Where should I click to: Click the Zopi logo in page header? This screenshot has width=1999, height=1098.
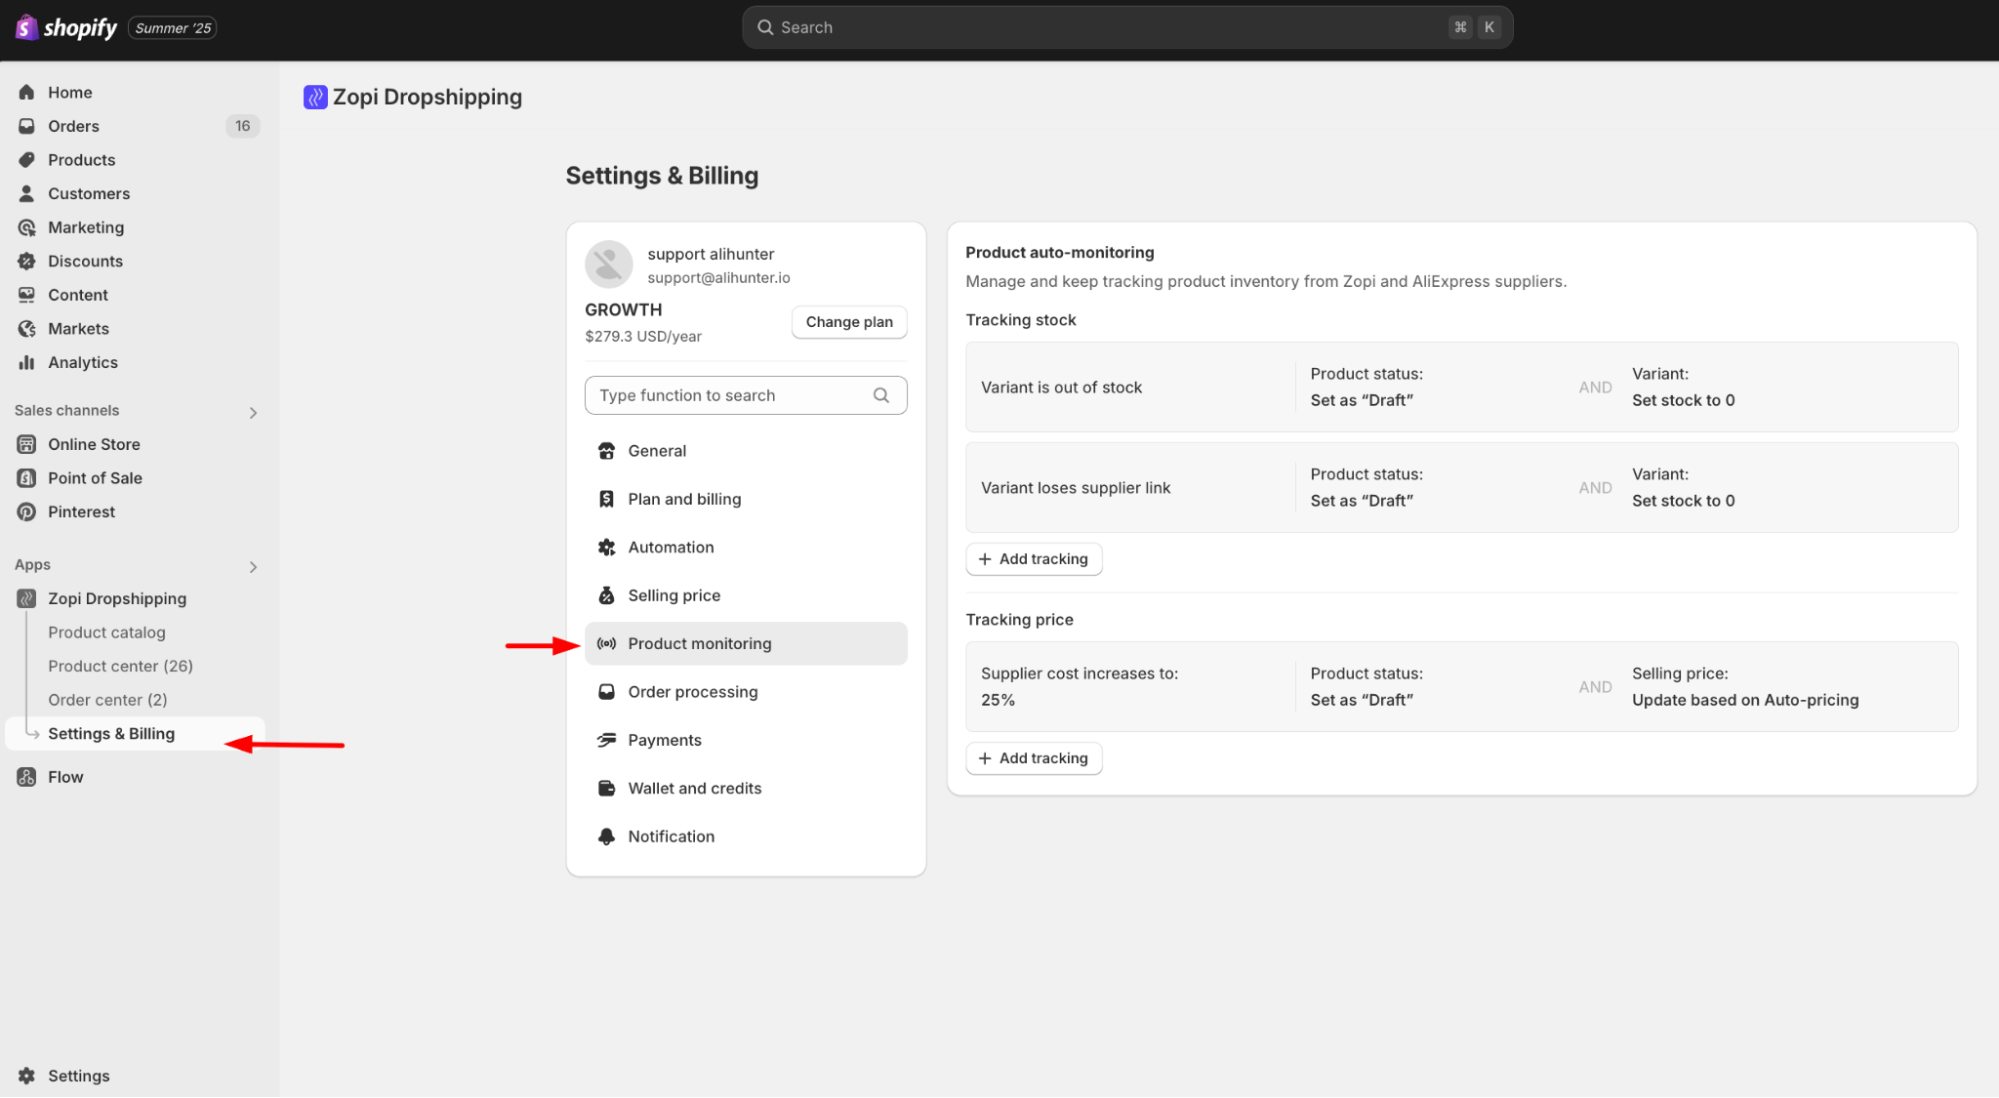[315, 97]
